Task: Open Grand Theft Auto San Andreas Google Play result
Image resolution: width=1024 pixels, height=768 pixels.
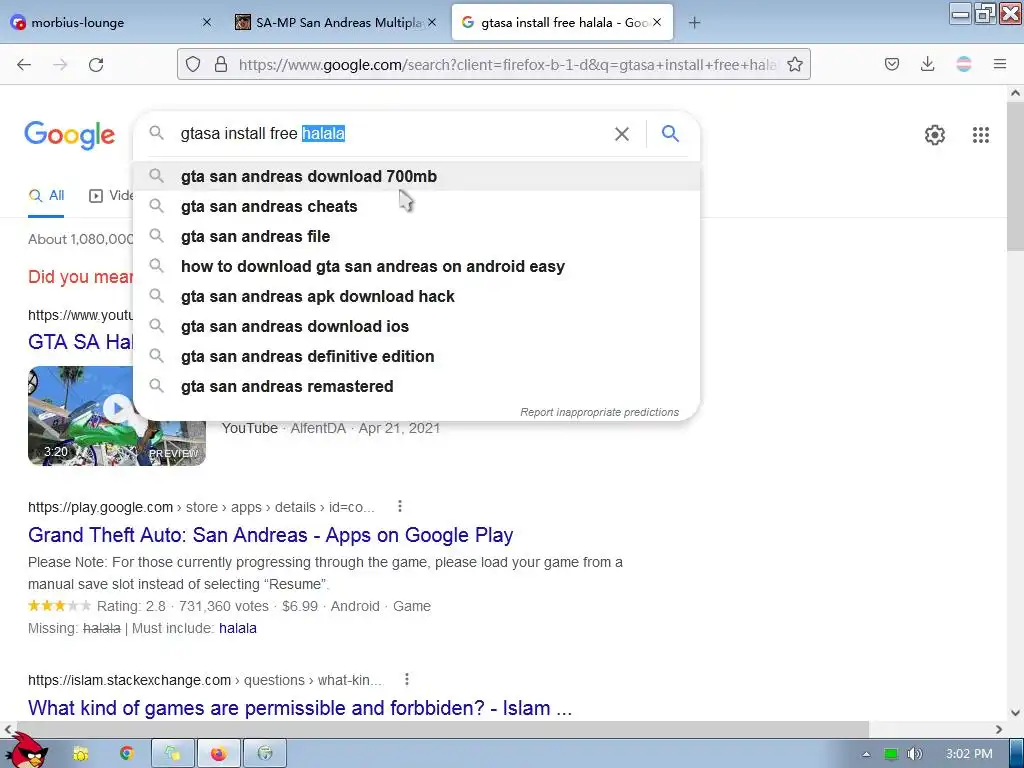Action: tap(270, 535)
